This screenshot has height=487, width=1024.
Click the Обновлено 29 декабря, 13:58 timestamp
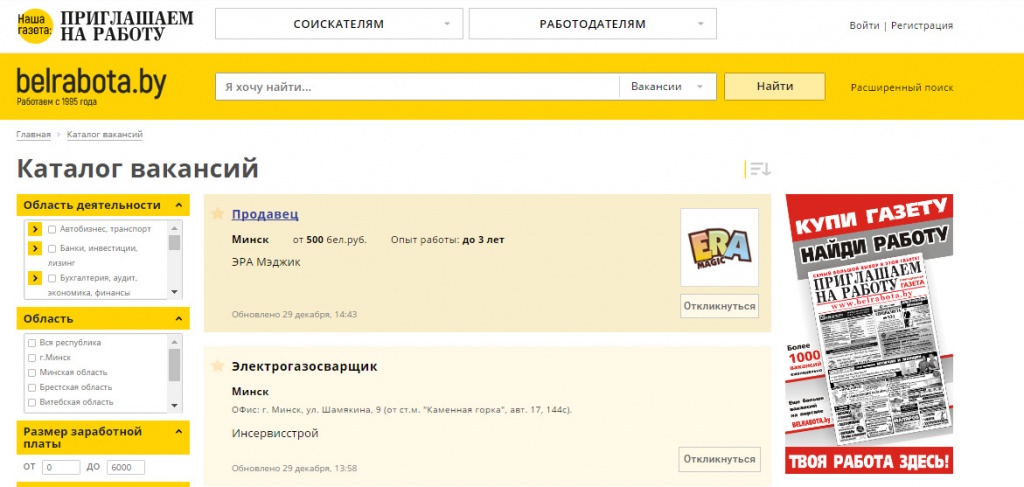click(295, 468)
